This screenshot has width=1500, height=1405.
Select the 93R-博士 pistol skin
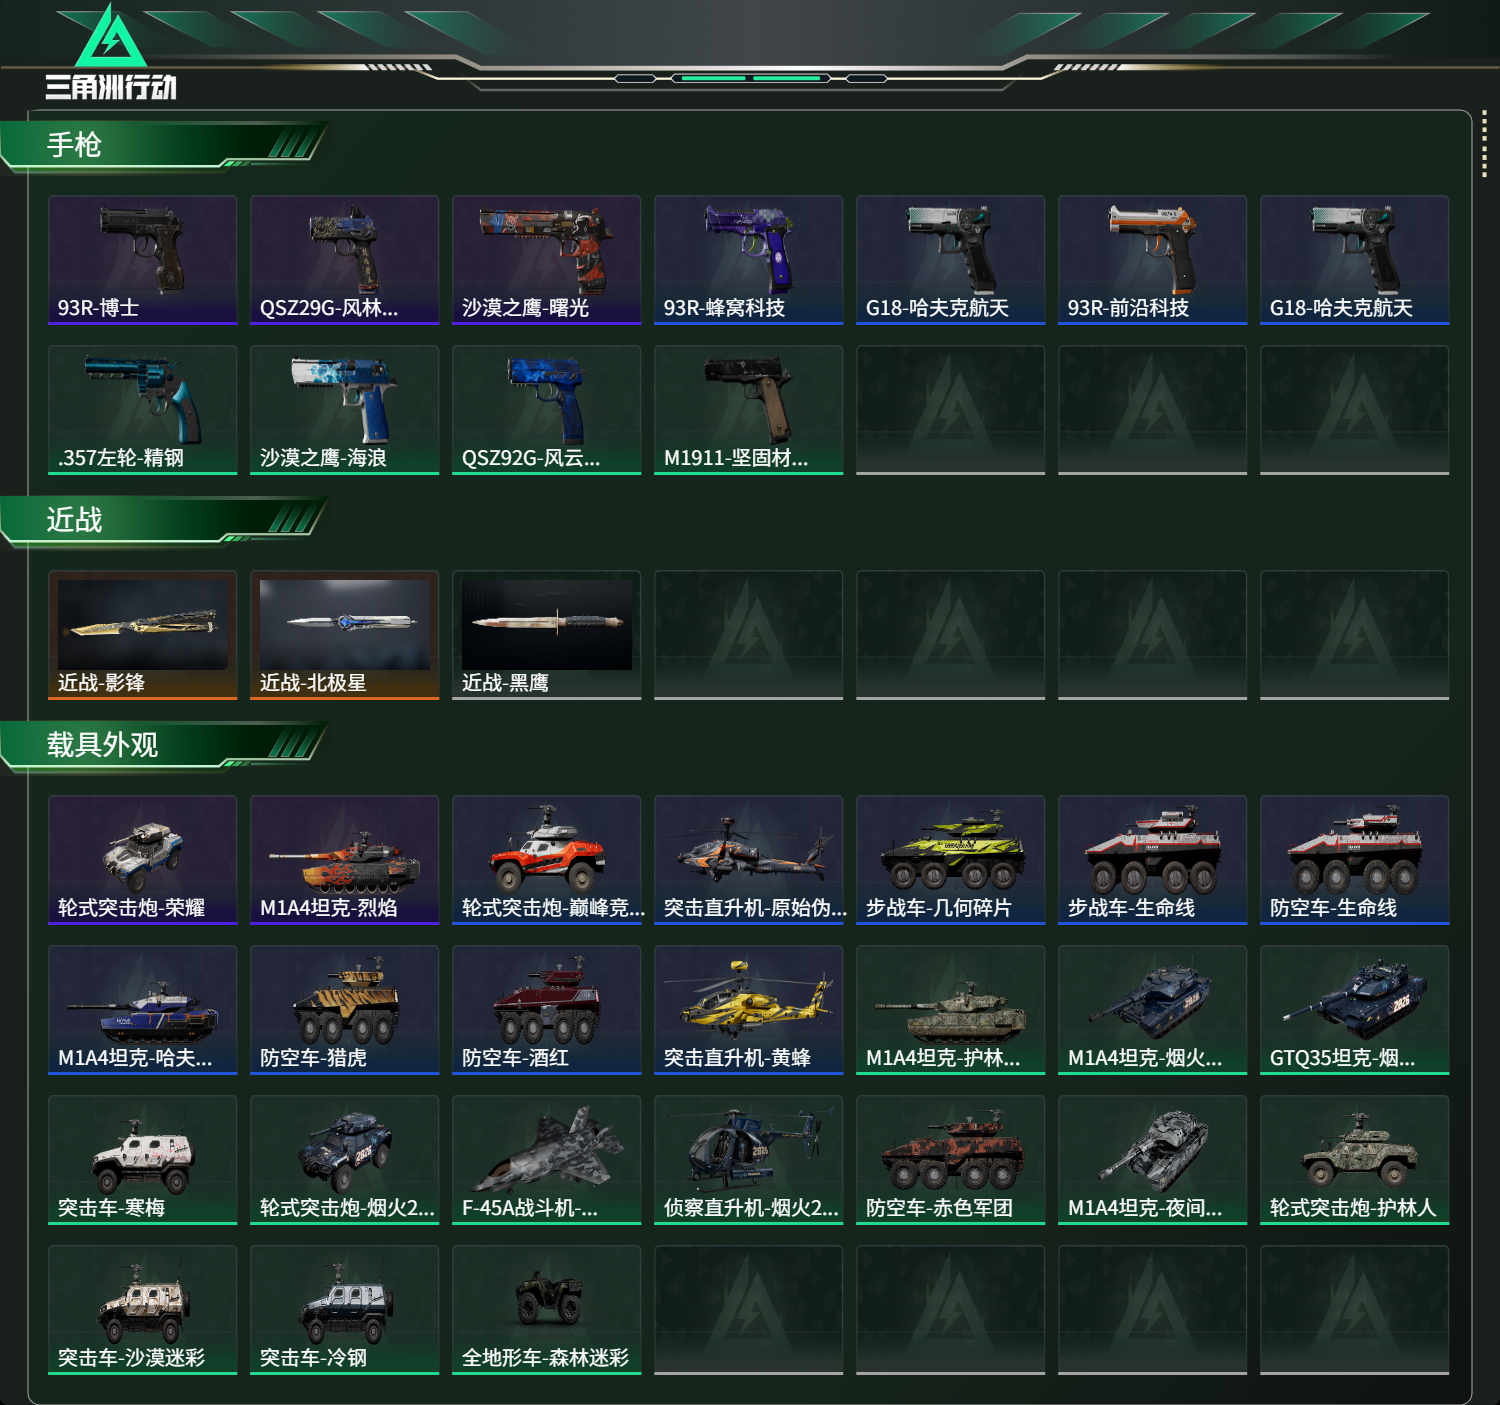coord(143,260)
